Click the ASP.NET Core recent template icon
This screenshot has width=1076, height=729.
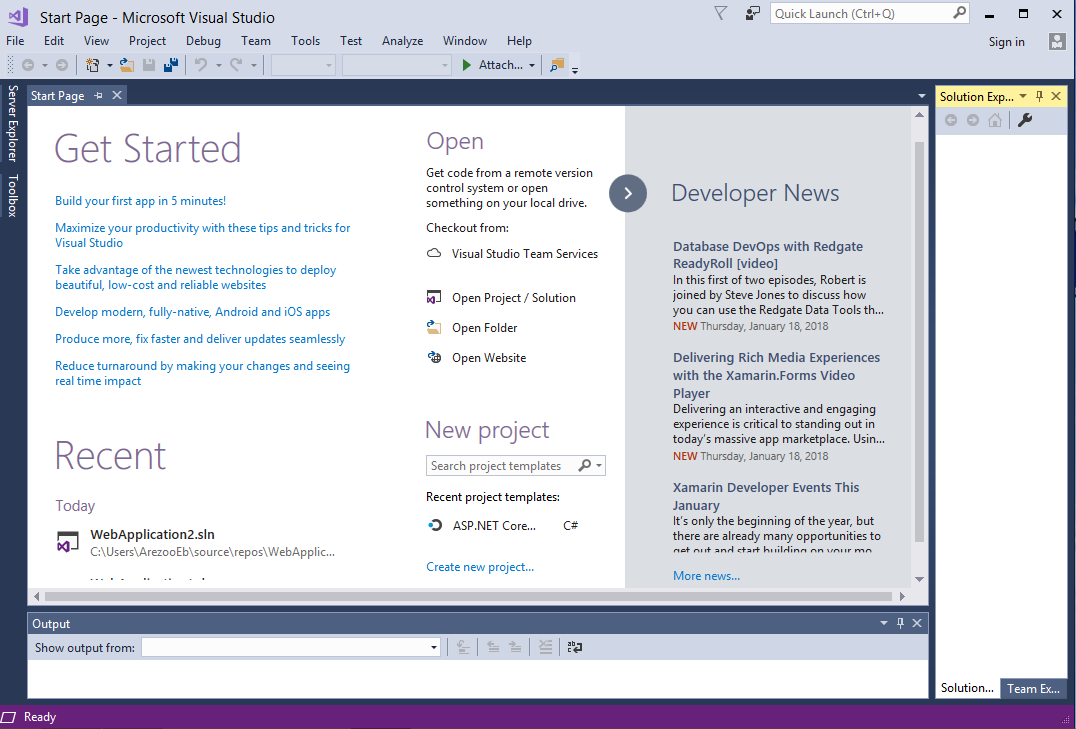point(434,525)
